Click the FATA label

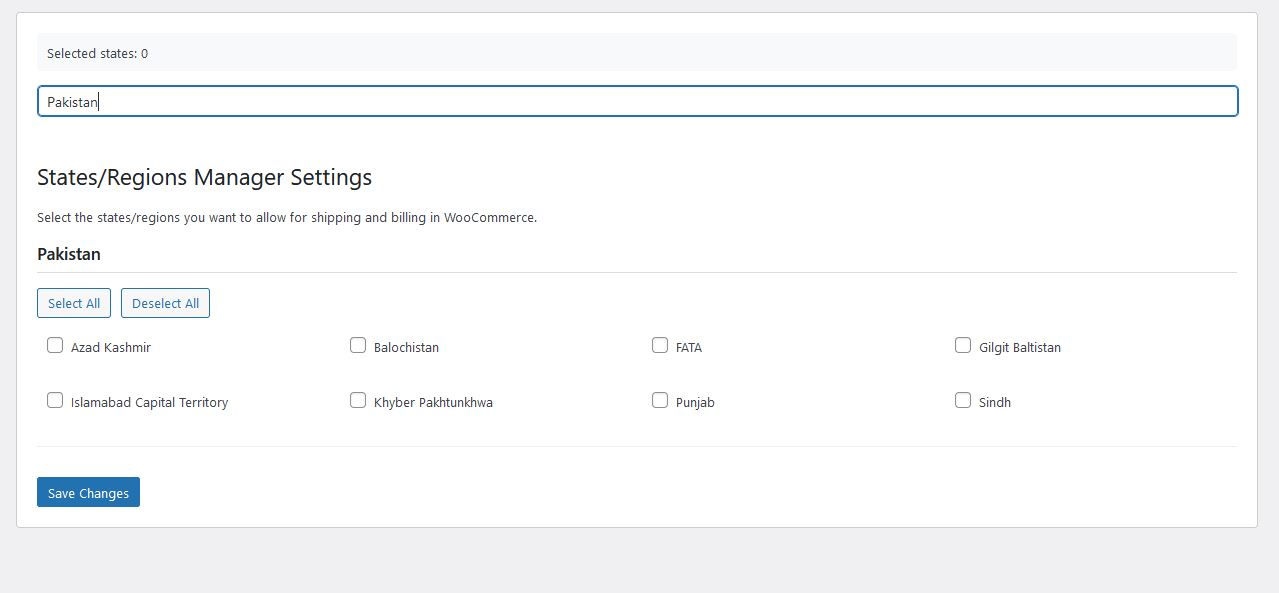(689, 348)
